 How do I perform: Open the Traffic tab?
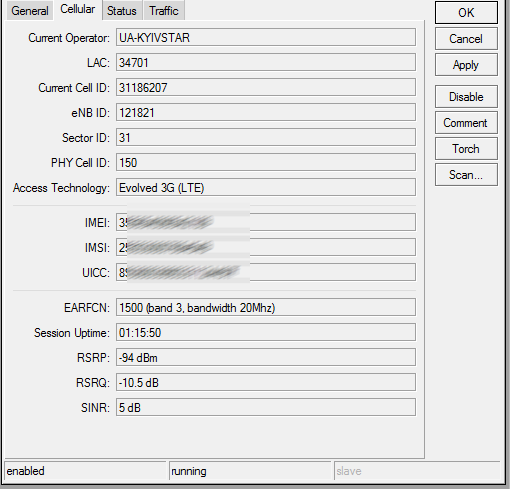(x=164, y=11)
